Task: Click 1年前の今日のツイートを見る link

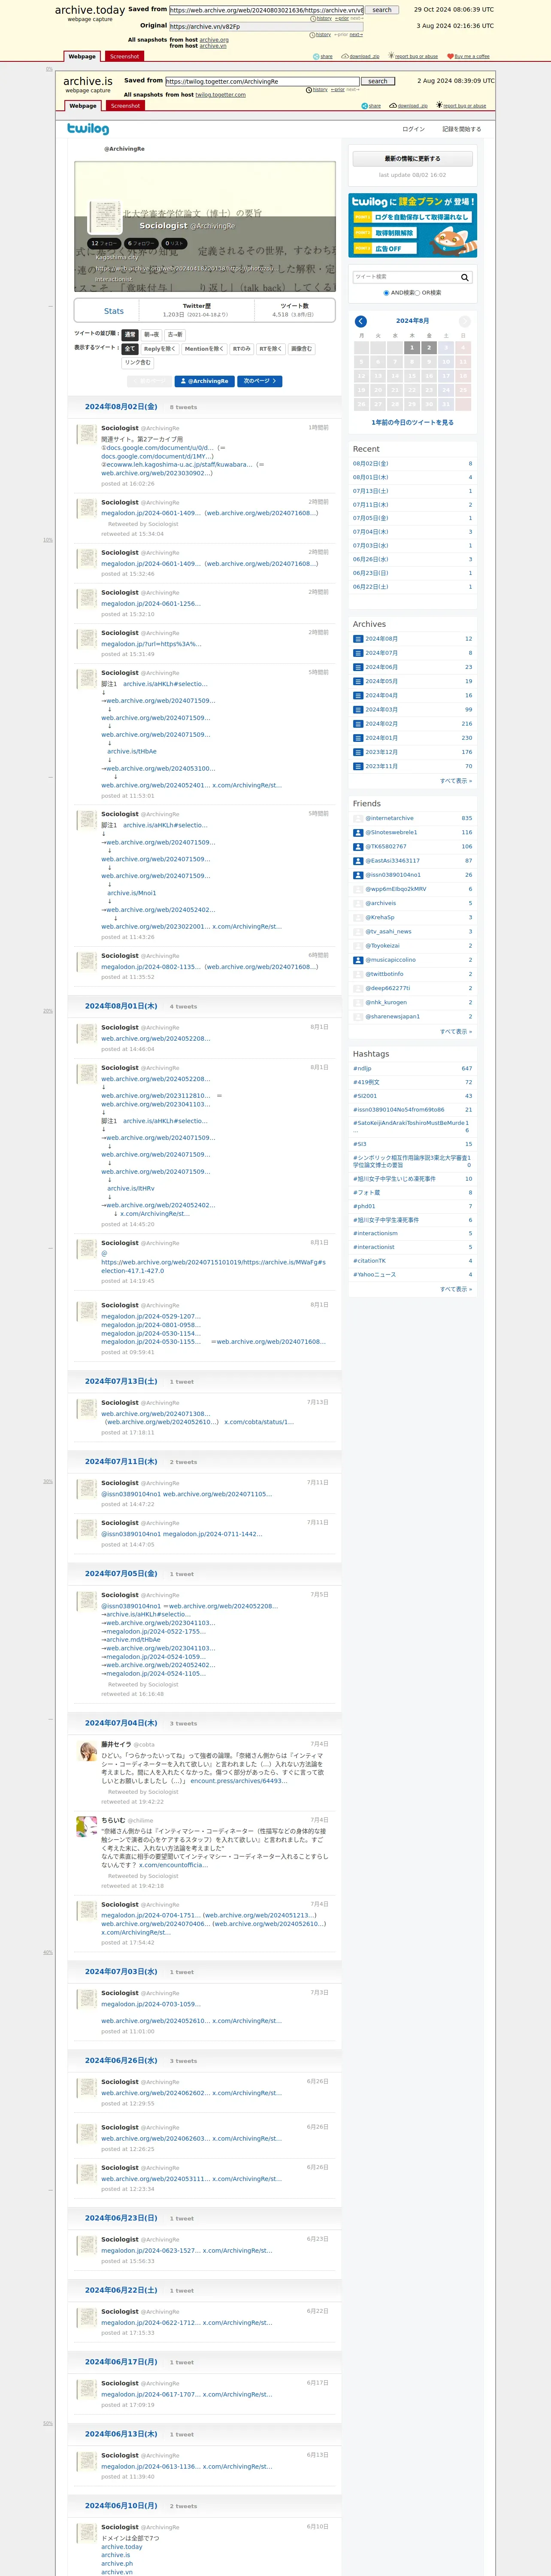Action: [x=413, y=423]
